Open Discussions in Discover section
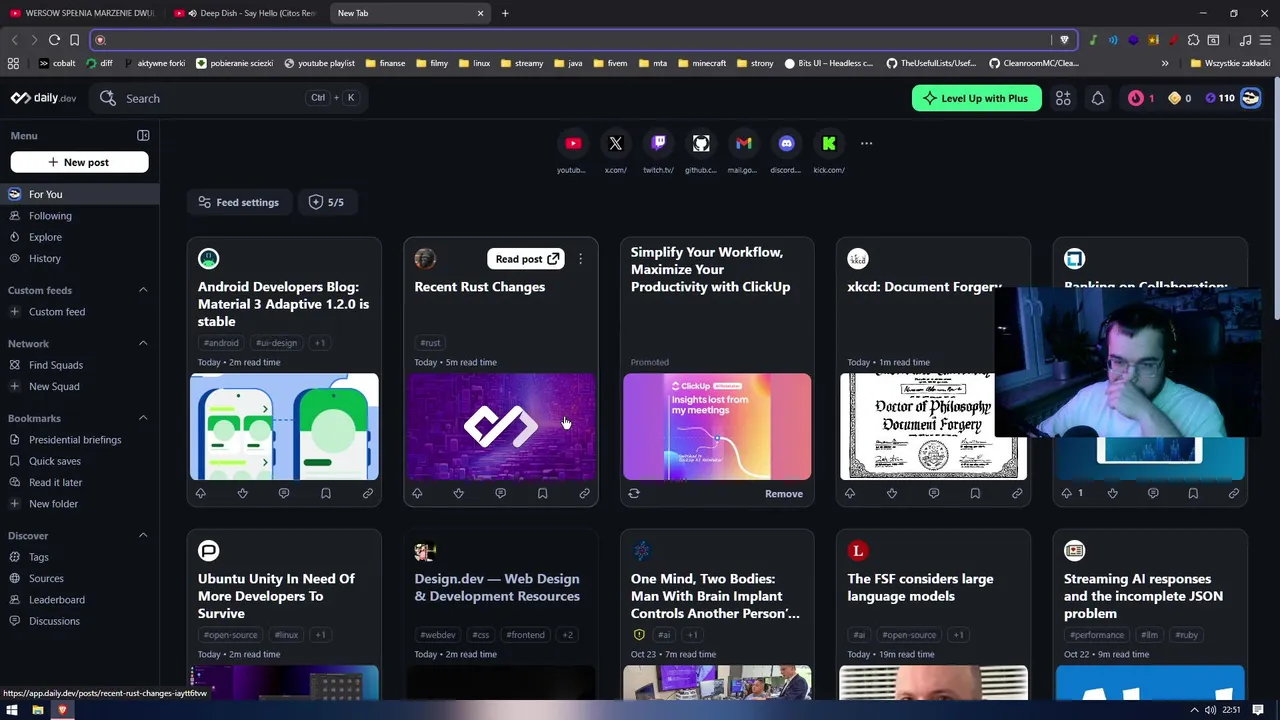1280x720 pixels. (79, 621)
